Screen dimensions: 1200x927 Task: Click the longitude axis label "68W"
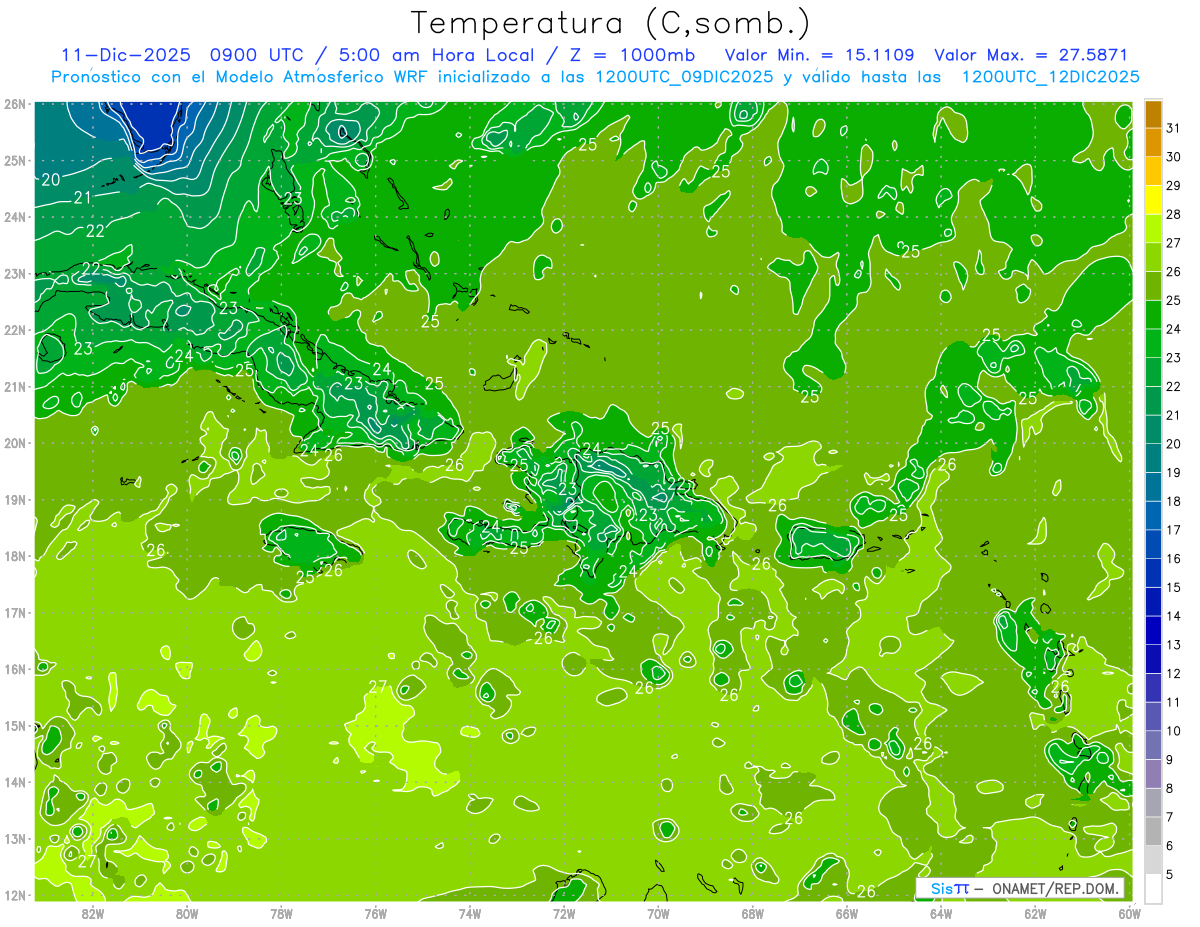click(x=753, y=913)
